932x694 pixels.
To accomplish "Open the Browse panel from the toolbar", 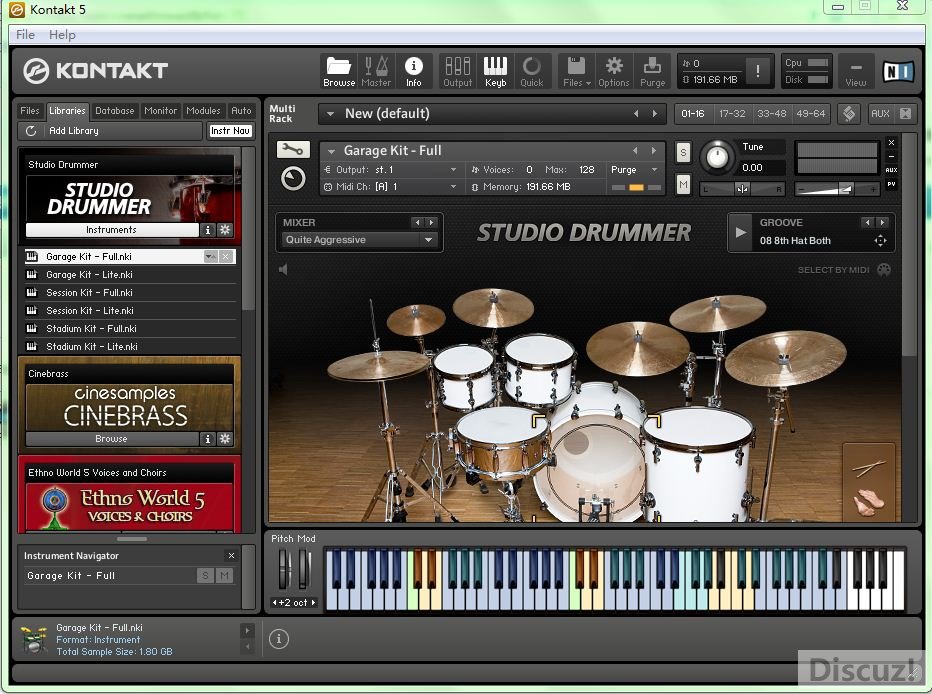I will [339, 71].
